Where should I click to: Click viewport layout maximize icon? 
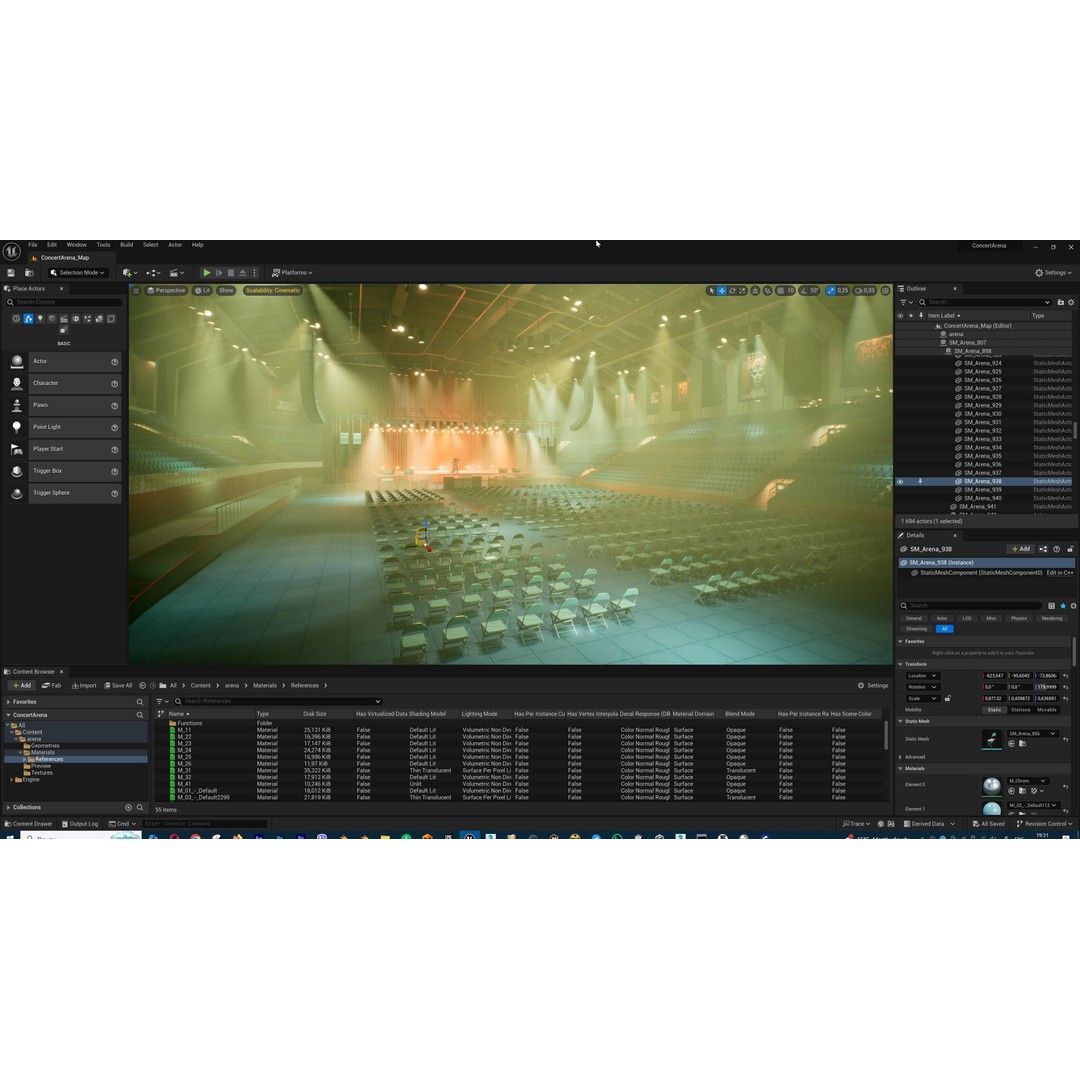click(x=885, y=291)
